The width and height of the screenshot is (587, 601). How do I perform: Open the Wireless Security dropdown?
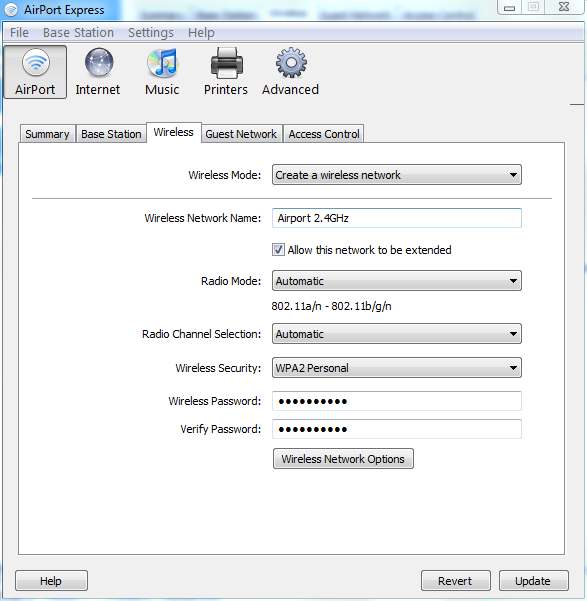397,368
